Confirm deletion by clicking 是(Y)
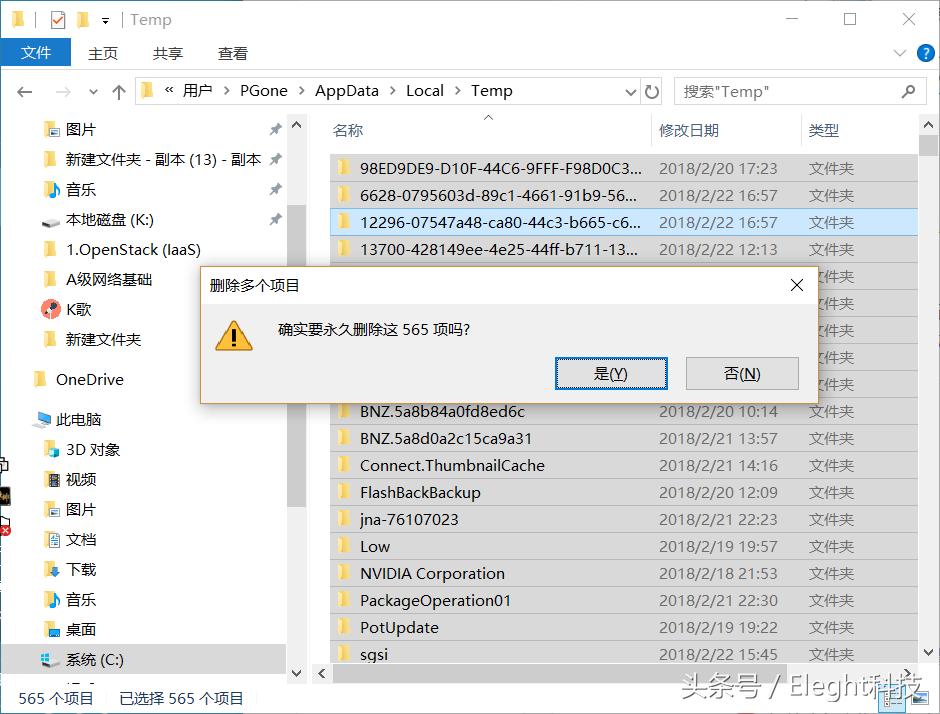This screenshot has height=714, width=940. [x=611, y=373]
